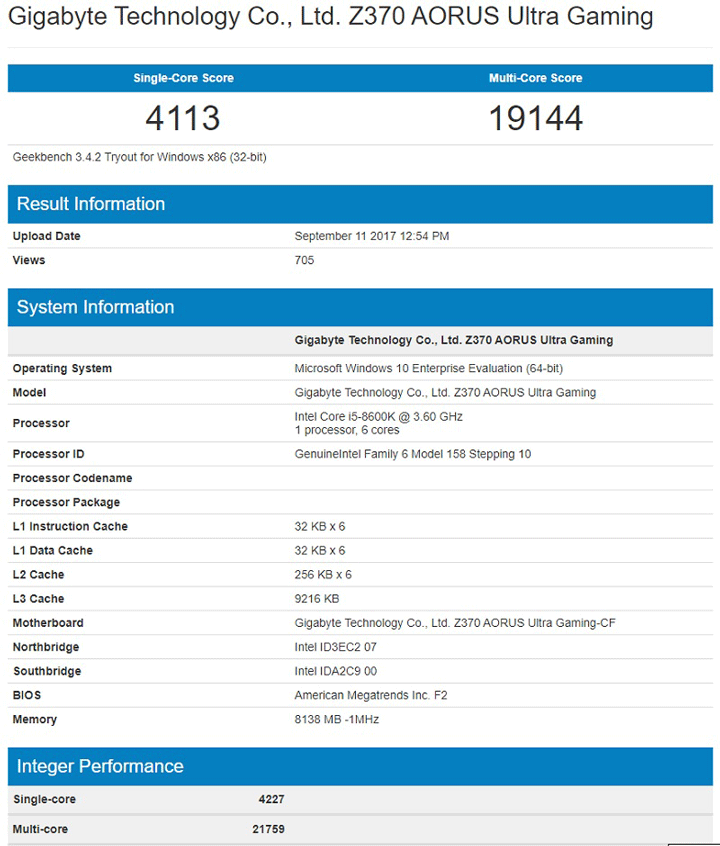Click the Integer Single-core label
Image resolution: width=720 pixels, height=846 pixels.
pyautogui.click(x=44, y=799)
